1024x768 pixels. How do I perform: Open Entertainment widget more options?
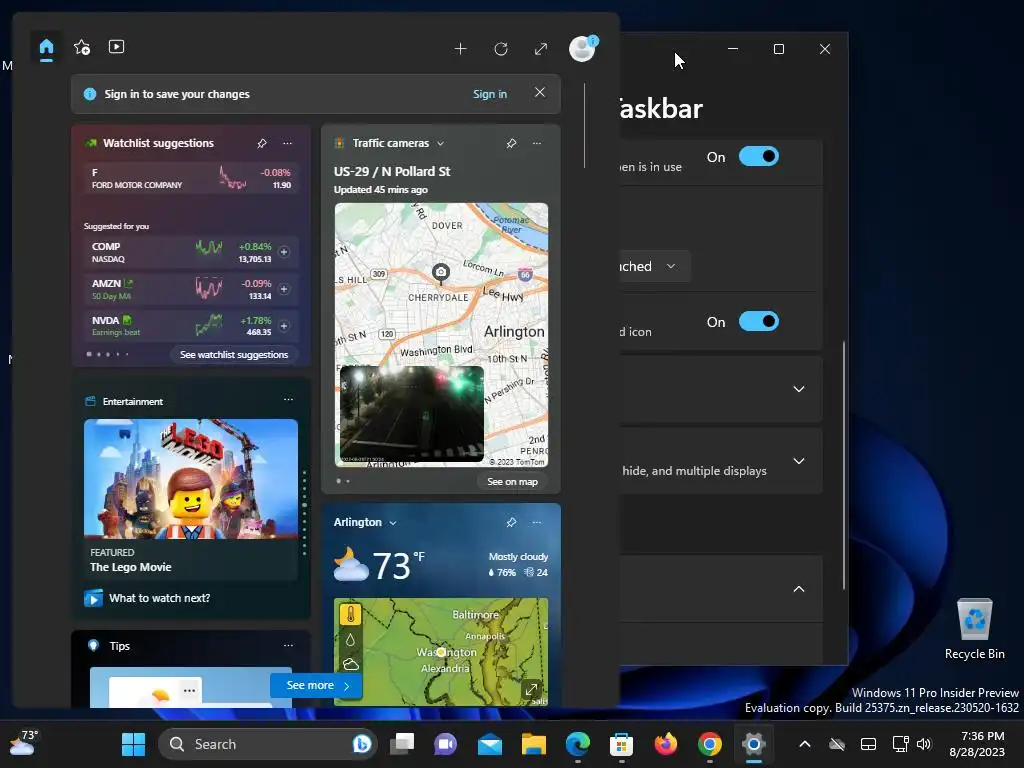288,400
